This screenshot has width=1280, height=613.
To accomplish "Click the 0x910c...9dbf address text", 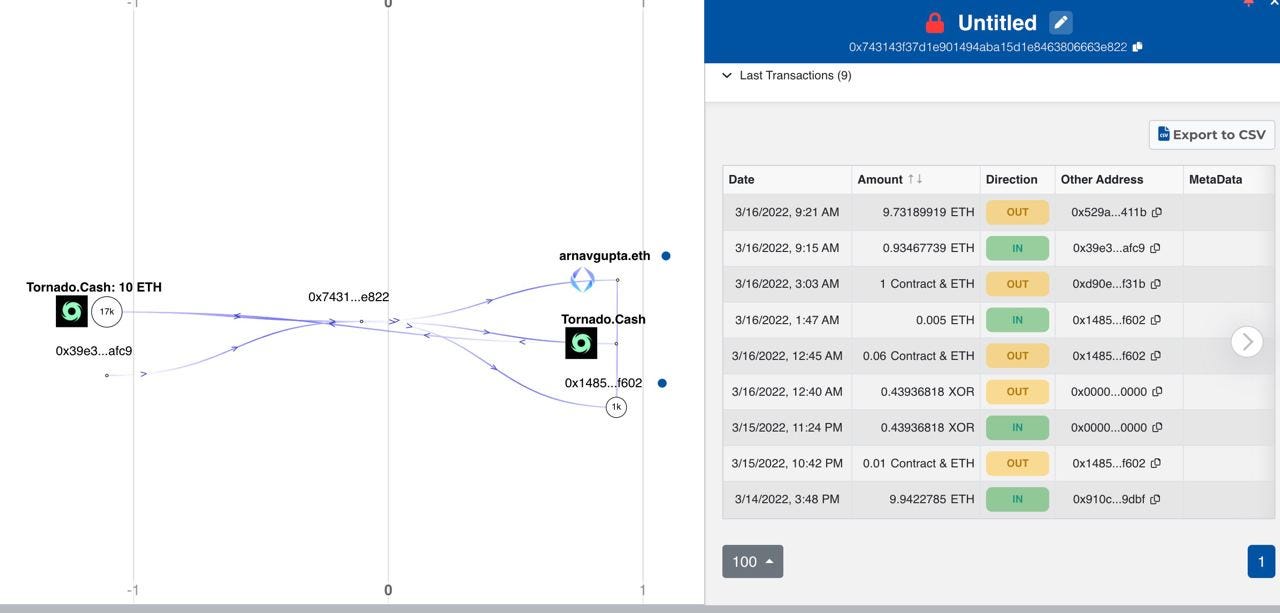I will (x=1109, y=499).
